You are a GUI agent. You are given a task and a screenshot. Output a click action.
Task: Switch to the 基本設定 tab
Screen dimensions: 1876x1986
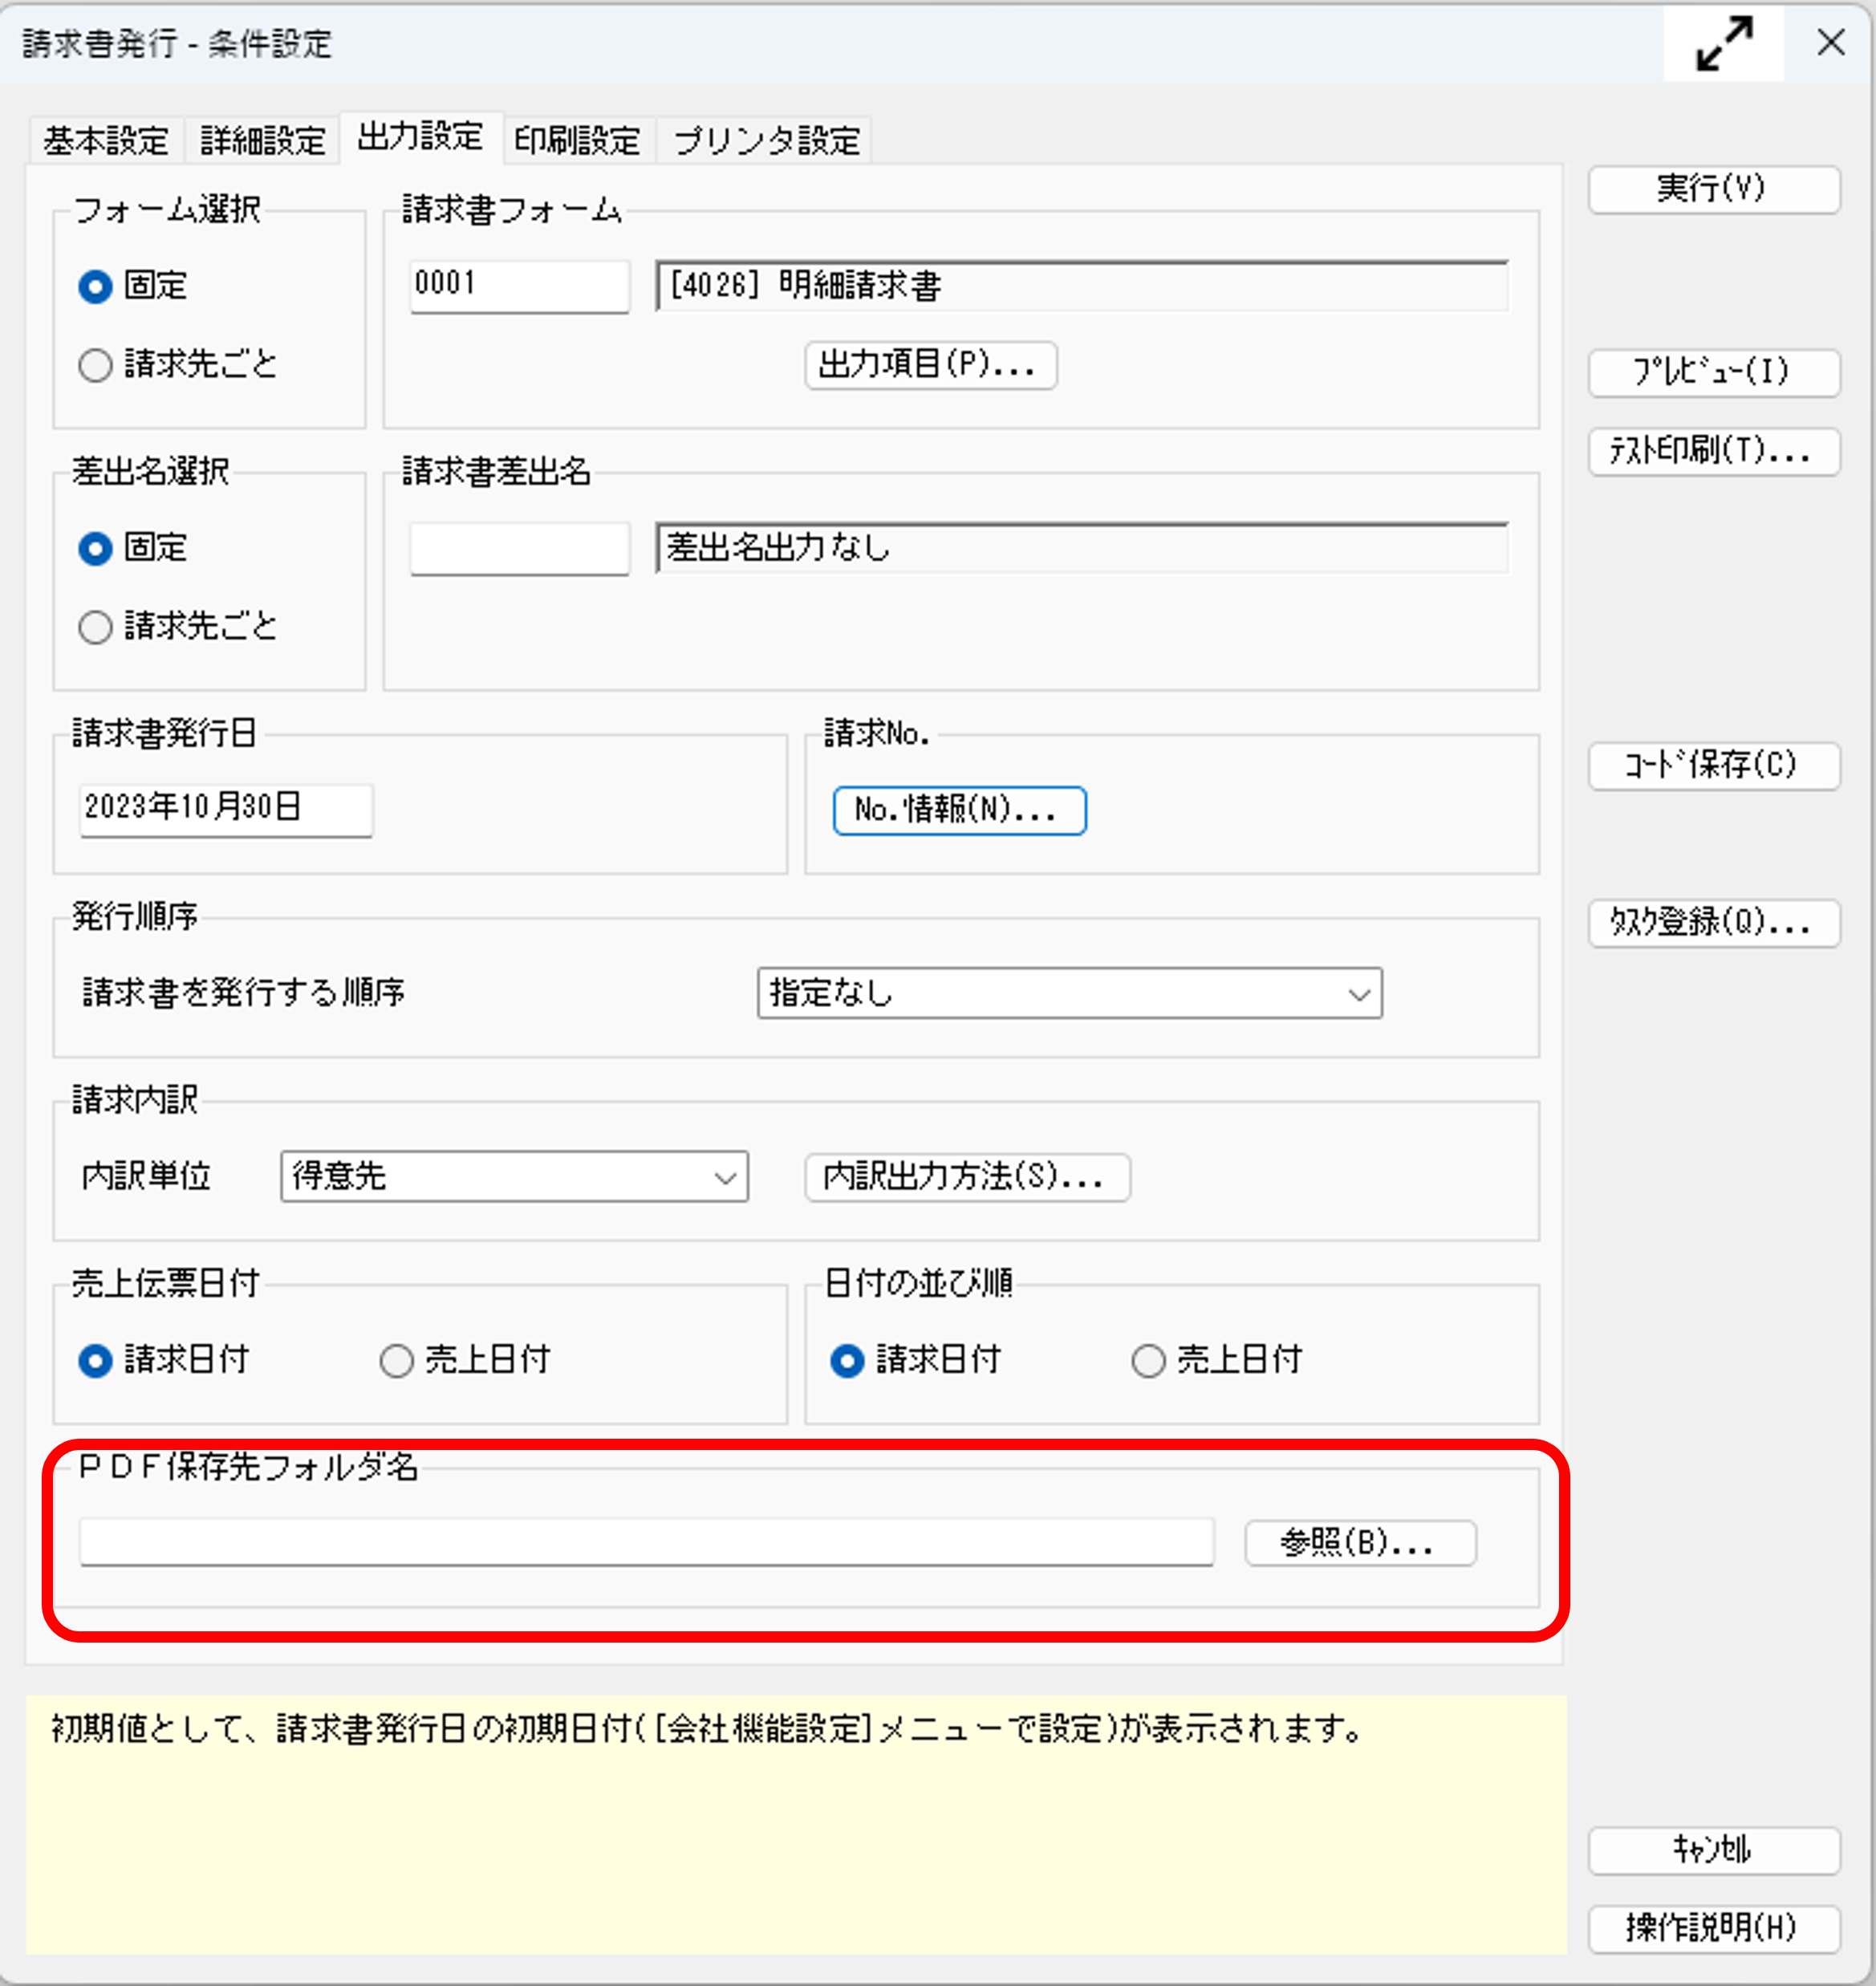pyautogui.click(x=106, y=141)
